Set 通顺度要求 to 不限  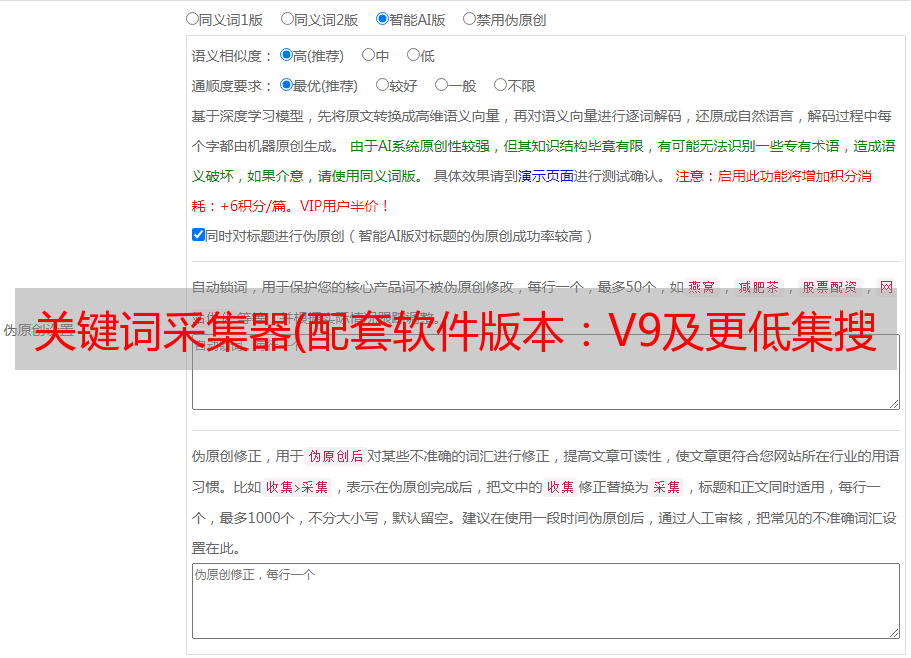pyautogui.click(x=500, y=85)
